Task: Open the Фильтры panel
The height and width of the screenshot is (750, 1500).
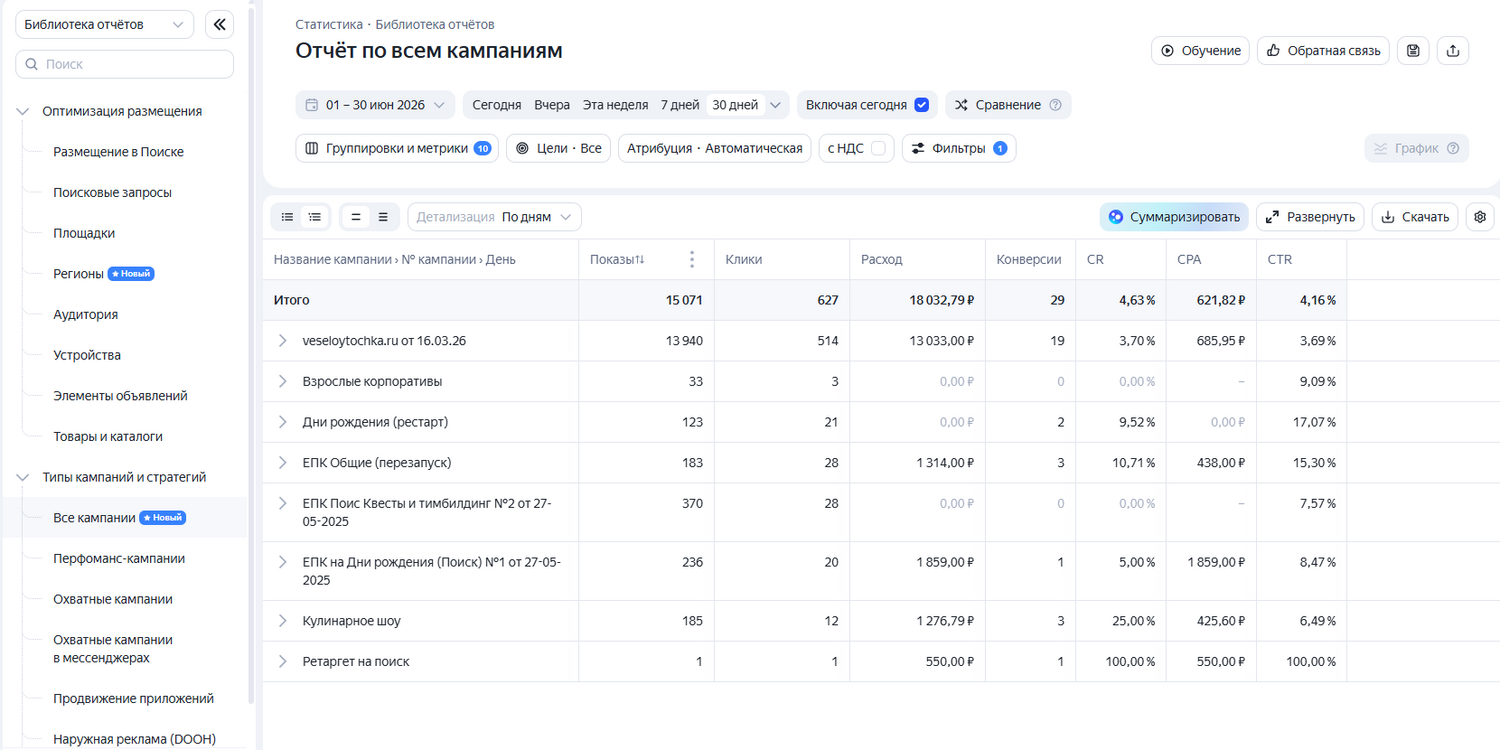Action: 959,149
